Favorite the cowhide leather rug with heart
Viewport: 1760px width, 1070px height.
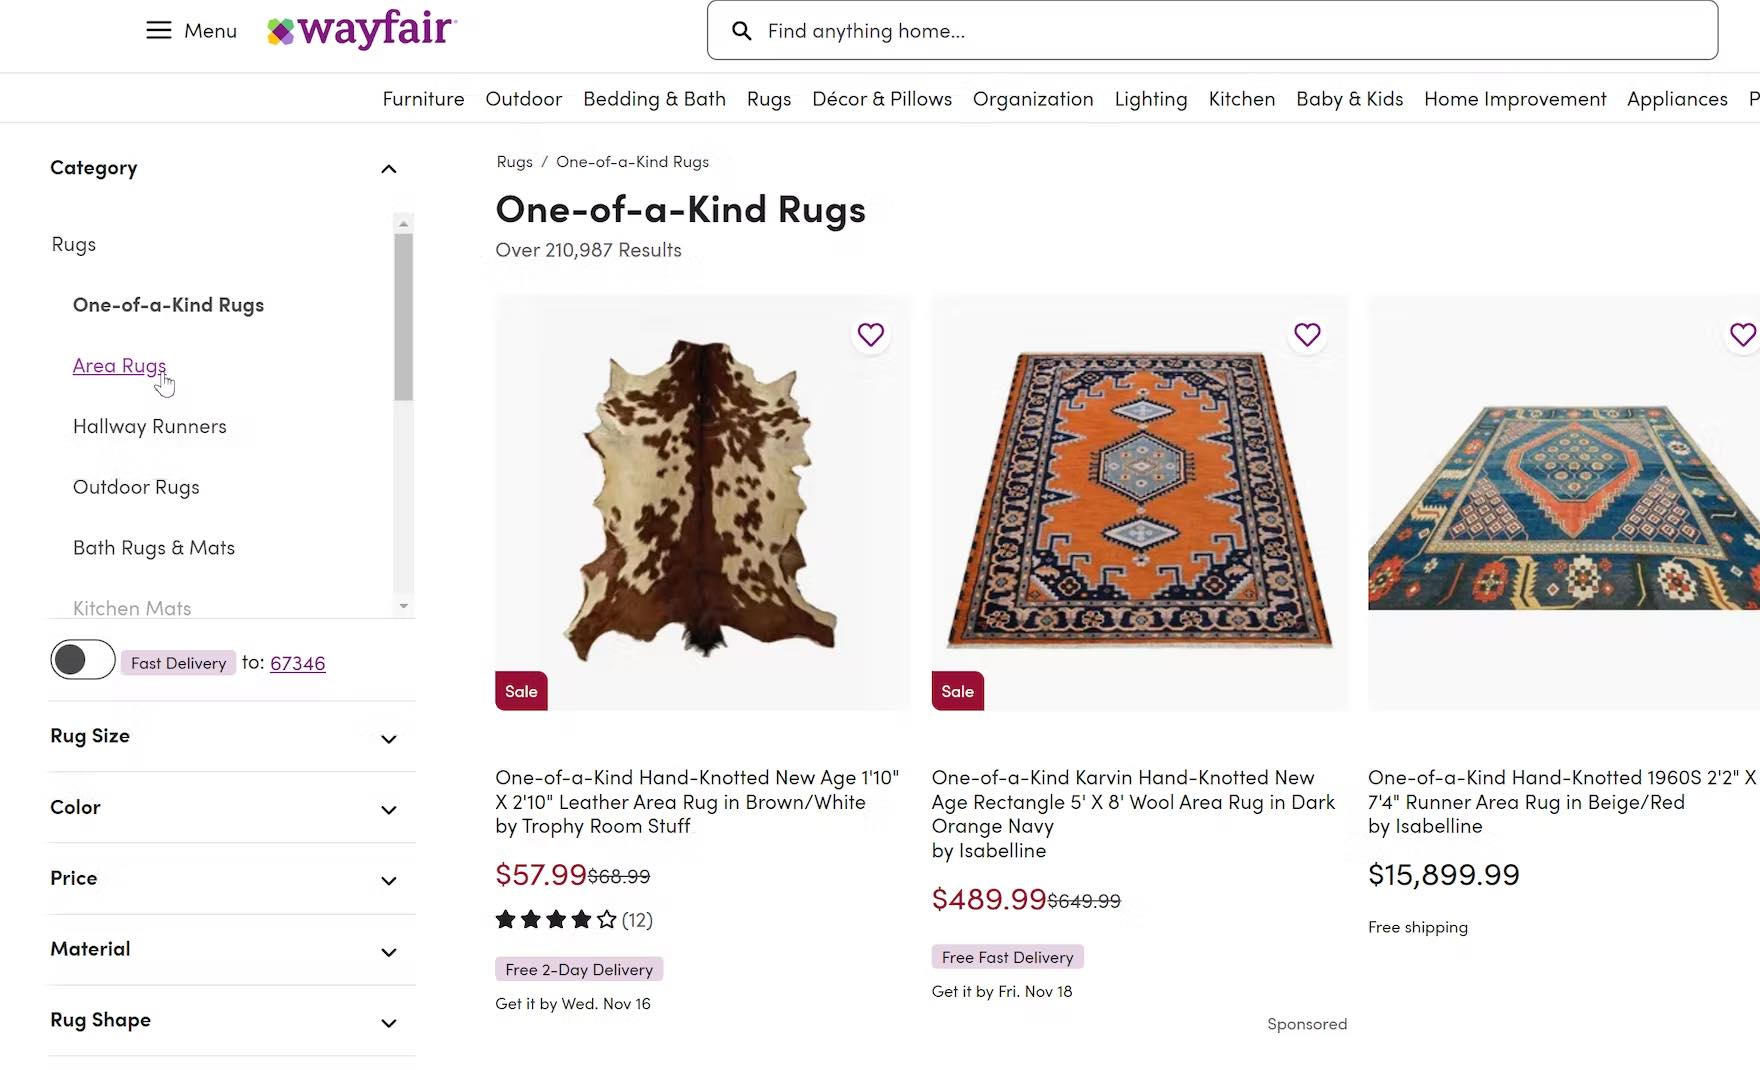(871, 334)
